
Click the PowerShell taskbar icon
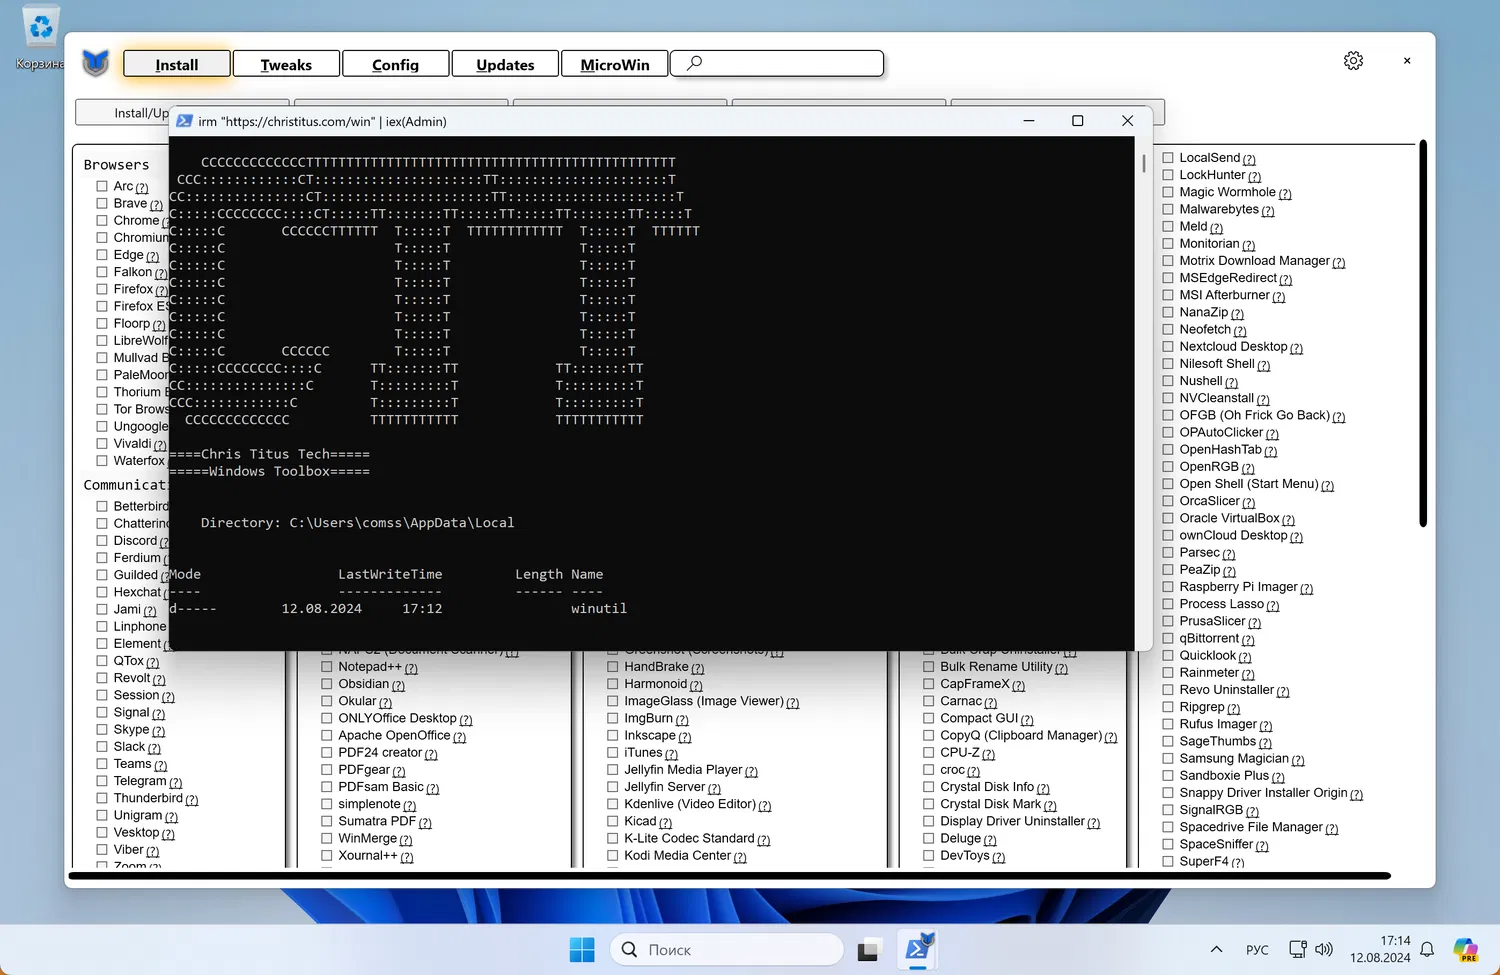(917, 949)
